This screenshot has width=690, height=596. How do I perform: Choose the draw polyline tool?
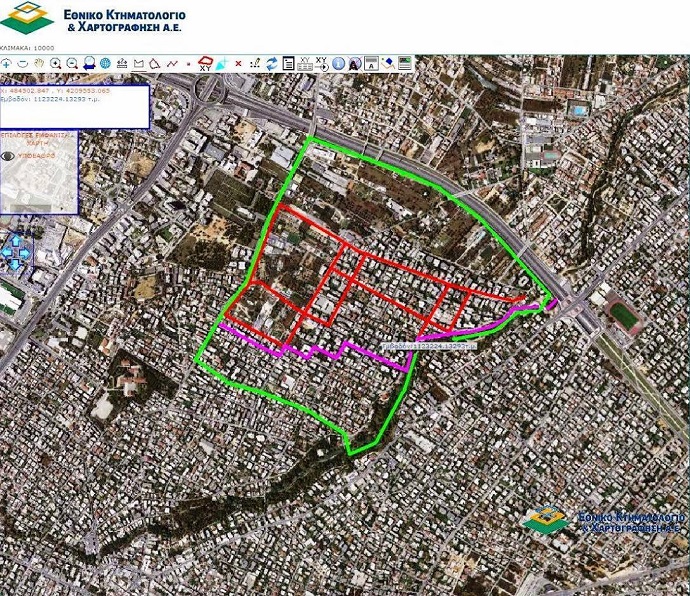coord(172,64)
